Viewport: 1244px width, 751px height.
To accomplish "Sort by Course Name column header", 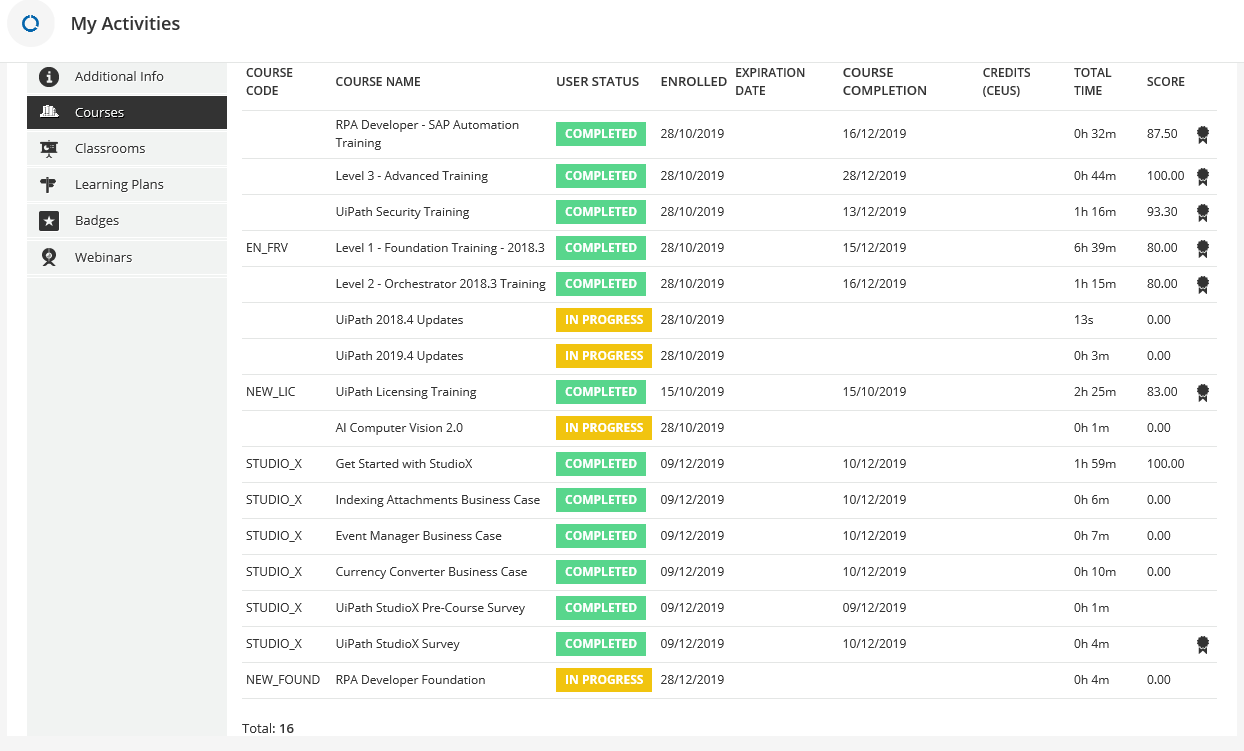I will (x=378, y=82).
